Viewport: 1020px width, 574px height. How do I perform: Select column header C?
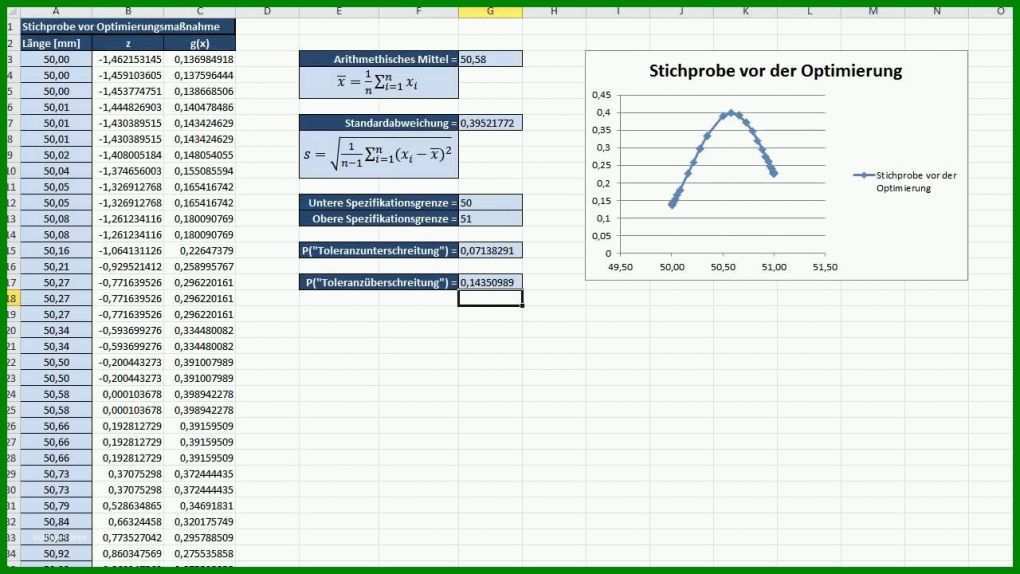pos(200,11)
